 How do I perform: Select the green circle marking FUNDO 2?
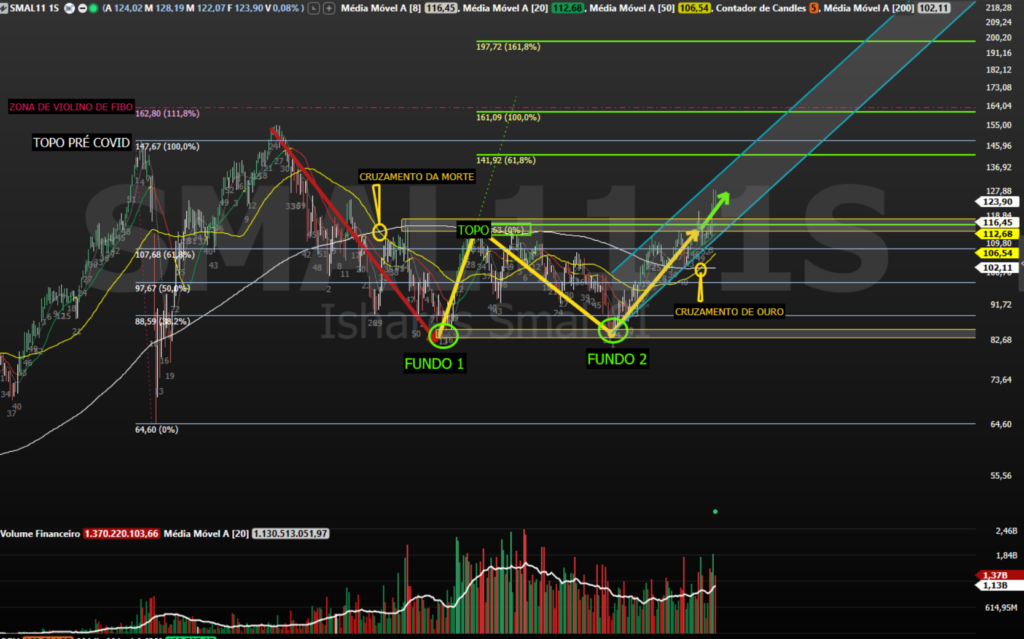612,328
